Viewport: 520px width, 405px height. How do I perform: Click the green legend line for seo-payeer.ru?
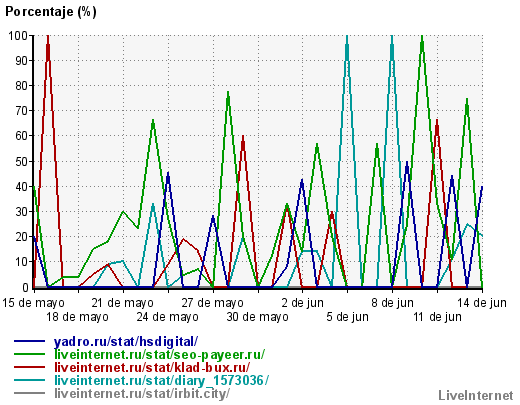coord(29,354)
